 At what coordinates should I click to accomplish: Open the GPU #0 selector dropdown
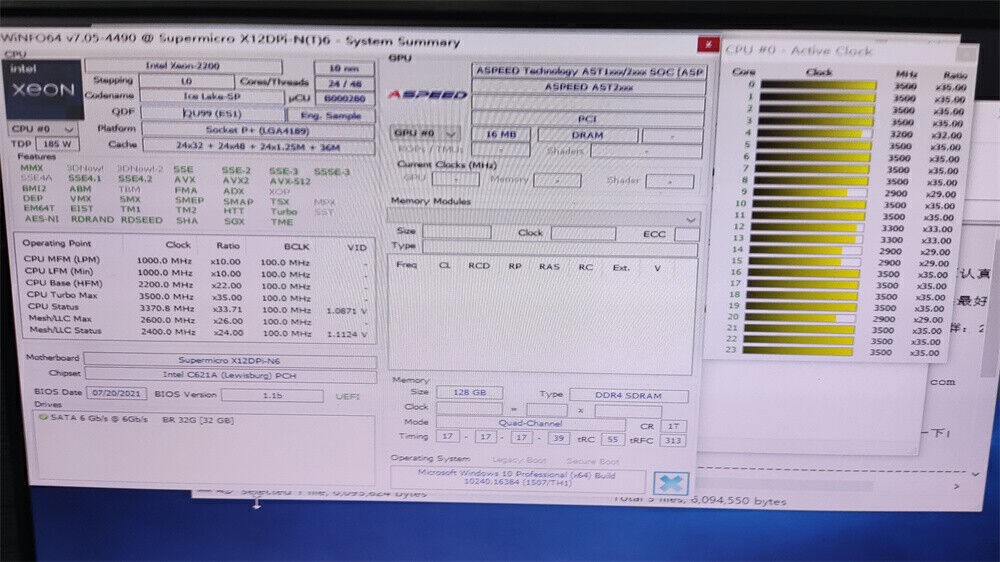(x=425, y=133)
